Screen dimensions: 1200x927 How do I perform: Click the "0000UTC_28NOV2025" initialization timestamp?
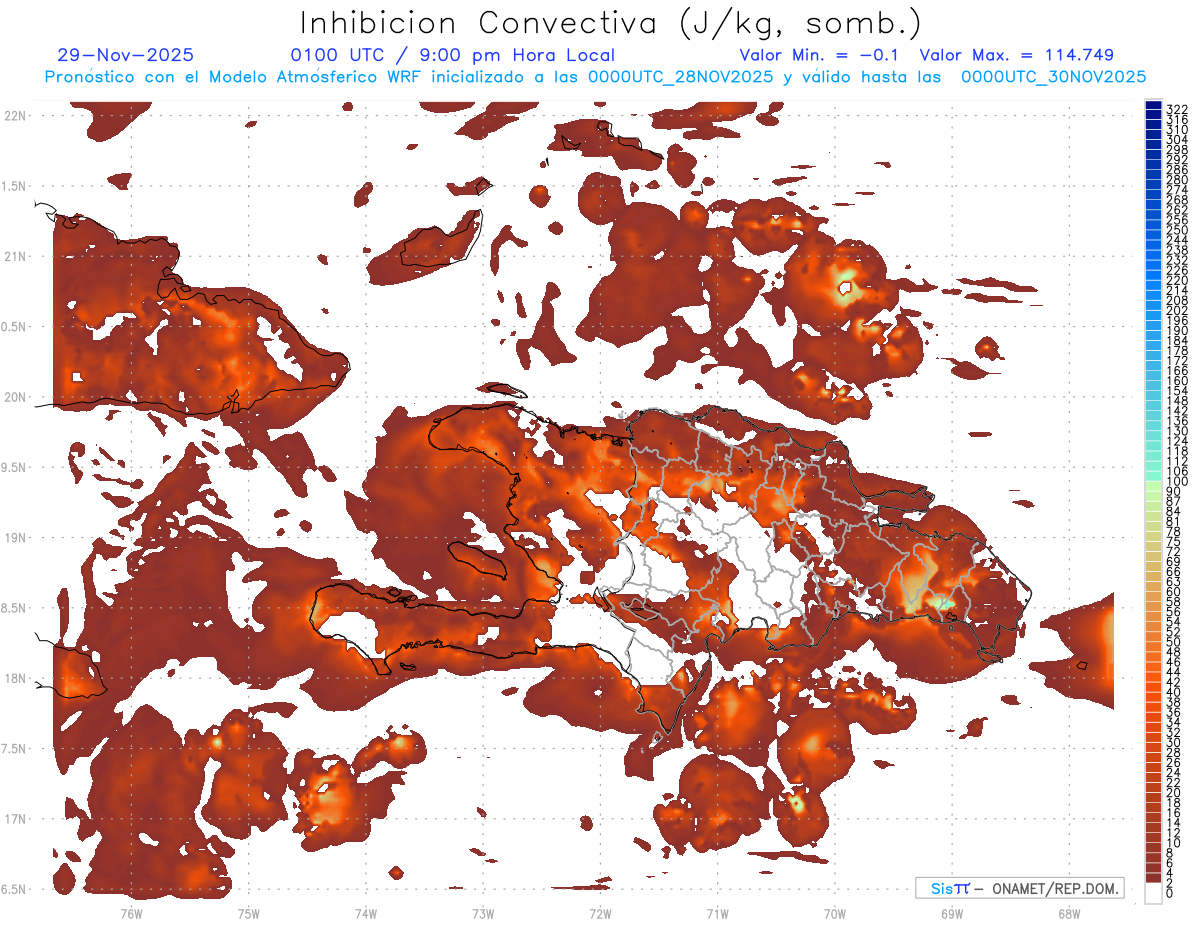680,77
